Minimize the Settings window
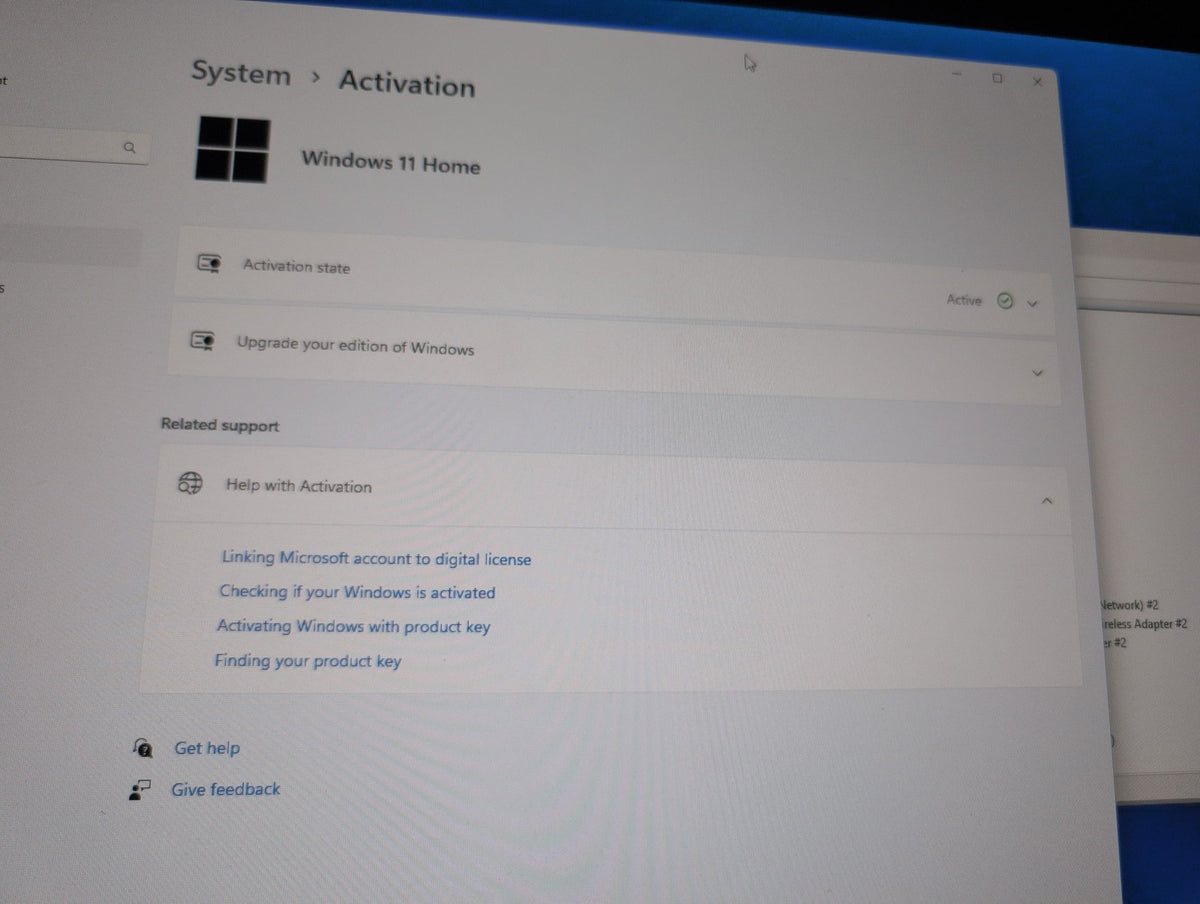 point(957,74)
